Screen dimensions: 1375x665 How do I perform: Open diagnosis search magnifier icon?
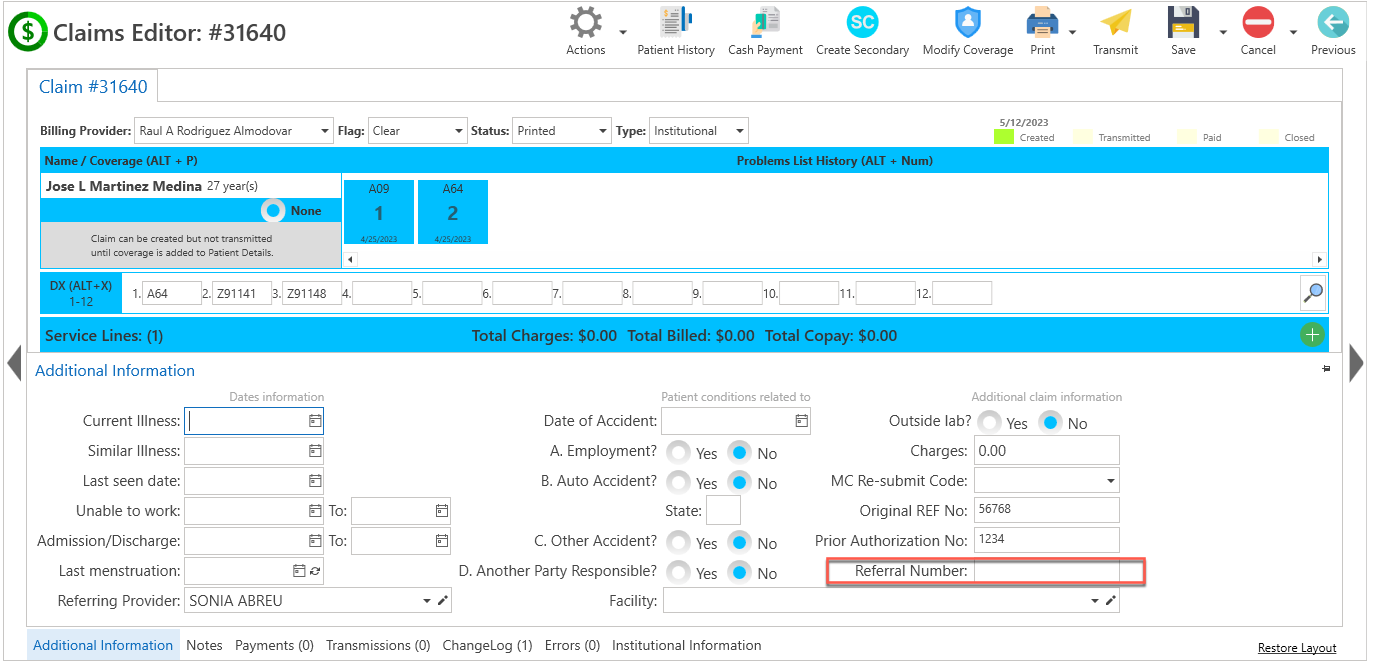tap(1313, 293)
